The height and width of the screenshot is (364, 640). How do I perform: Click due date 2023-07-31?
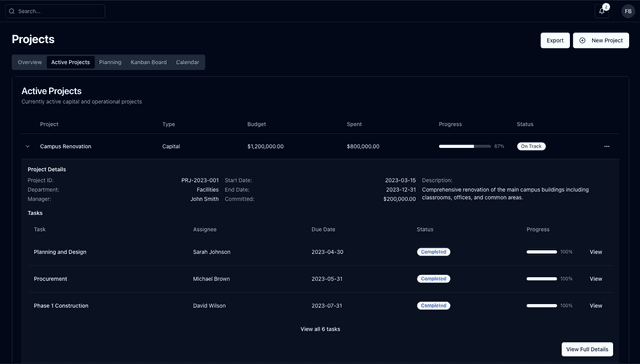coord(327,306)
